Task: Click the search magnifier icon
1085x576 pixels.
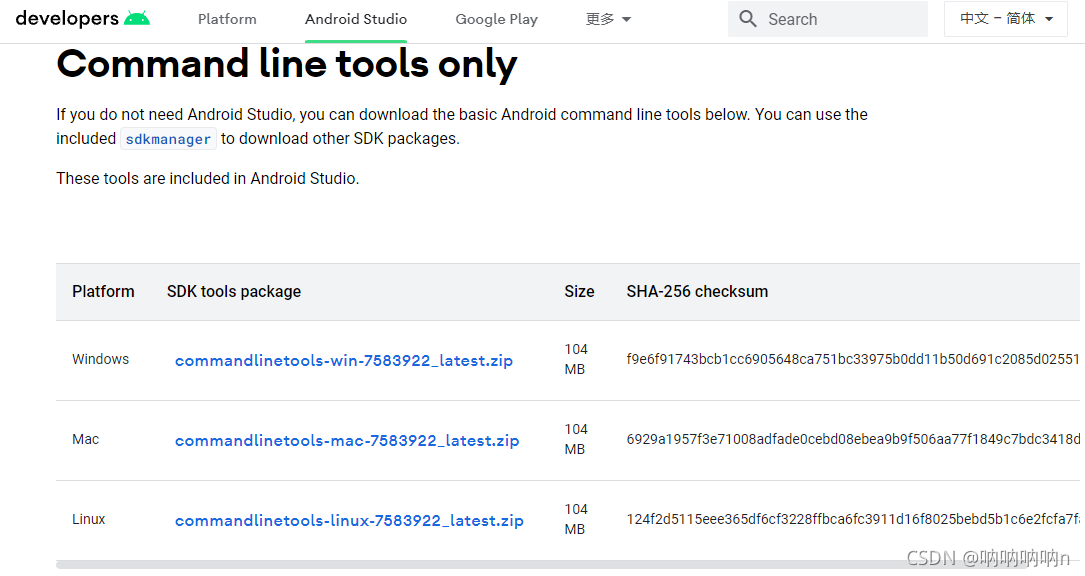Action: pyautogui.click(x=748, y=19)
